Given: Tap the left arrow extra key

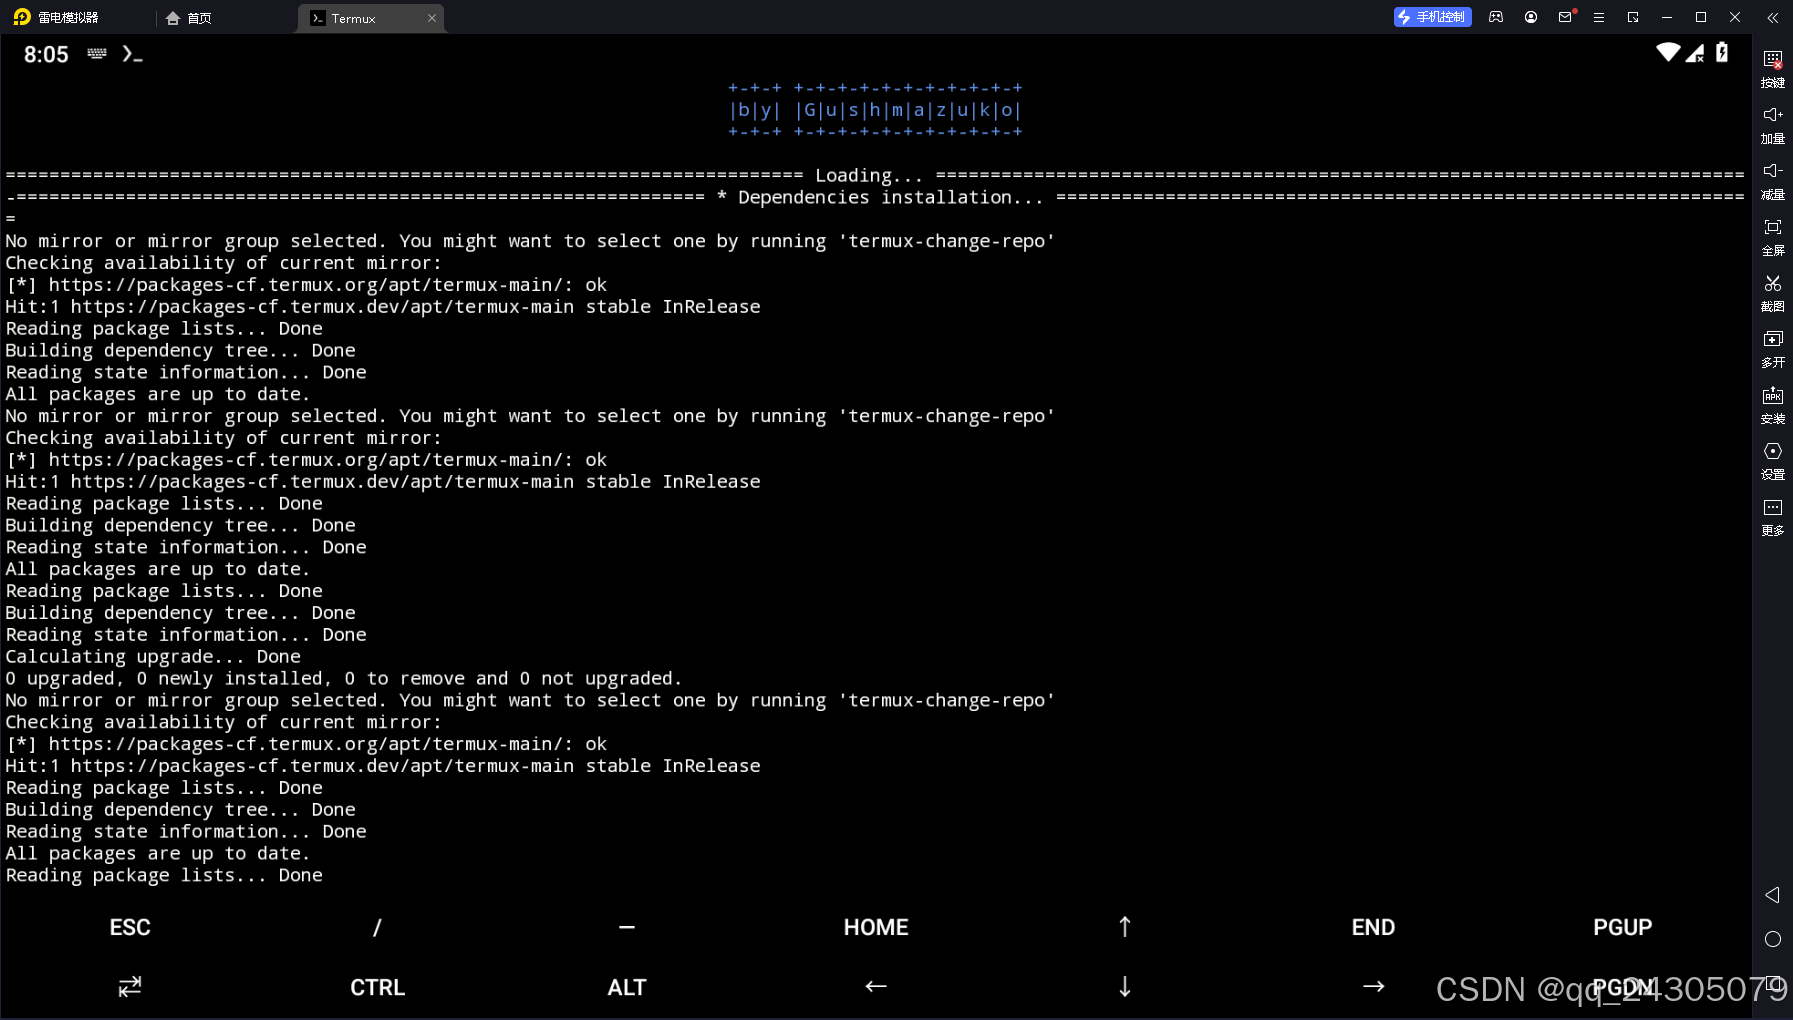Looking at the screenshot, I should click(x=876, y=986).
